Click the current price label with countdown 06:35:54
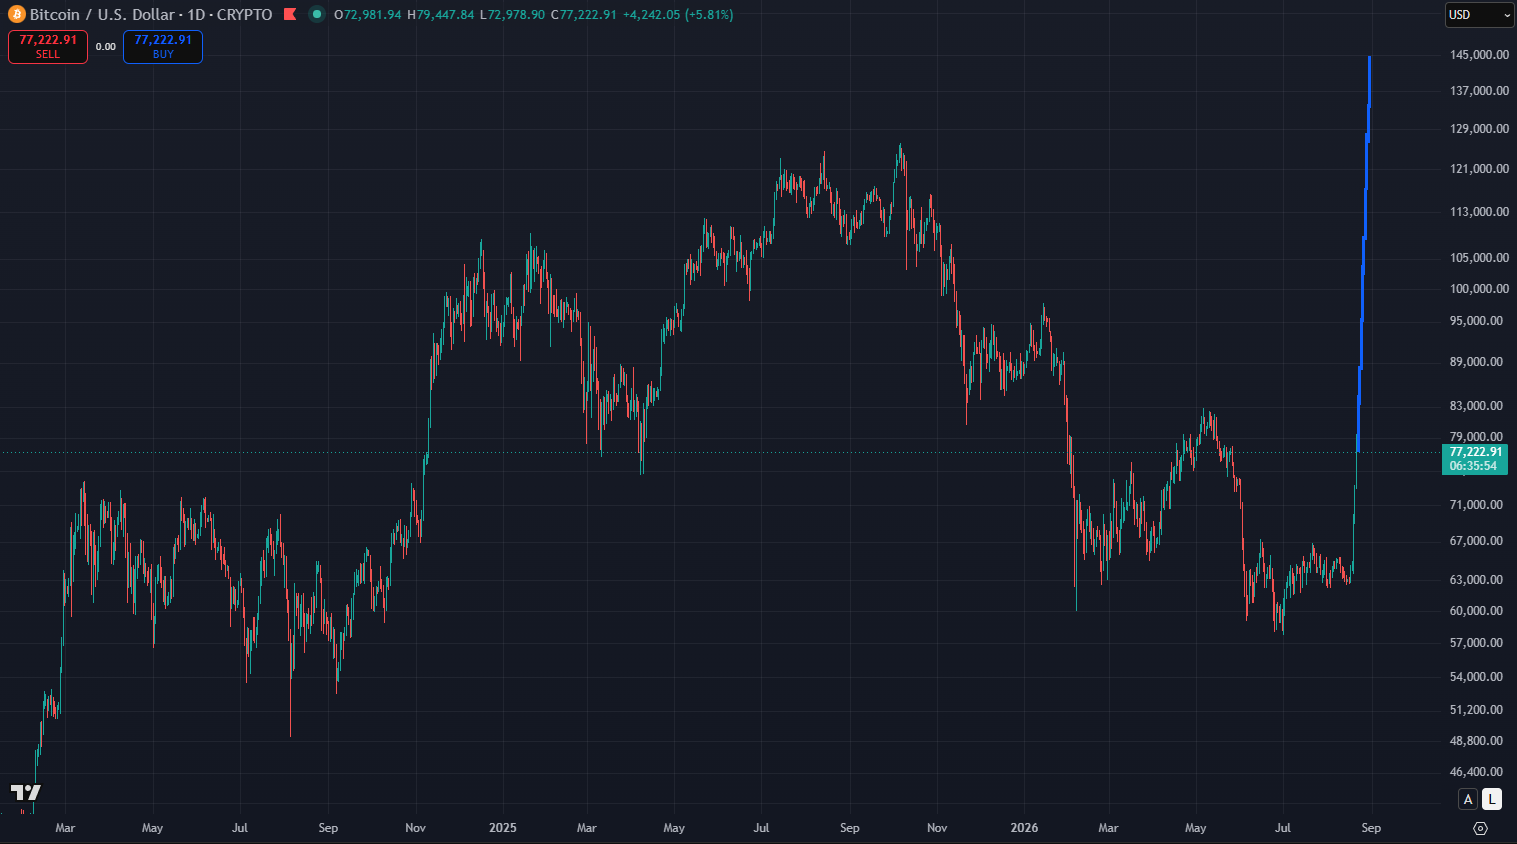This screenshot has height=844, width=1517. pos(1475,459)
